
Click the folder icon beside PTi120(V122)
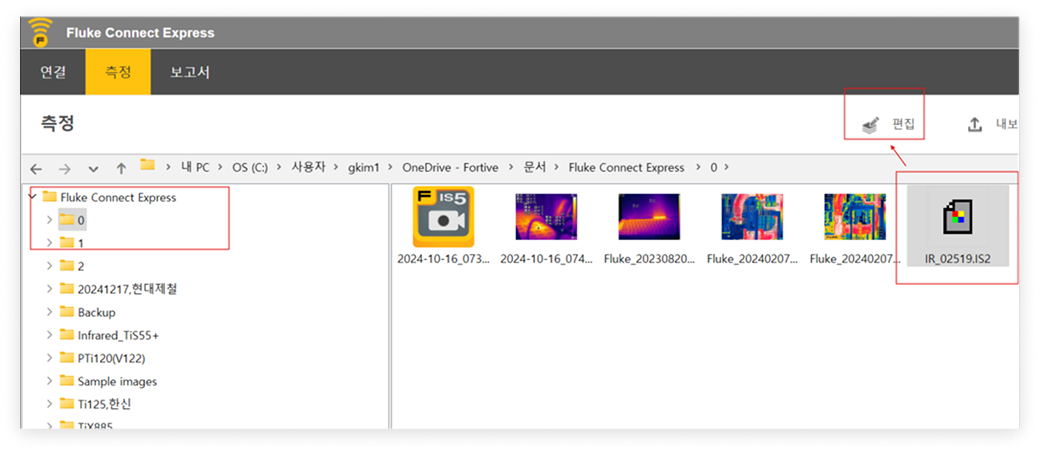66,357
